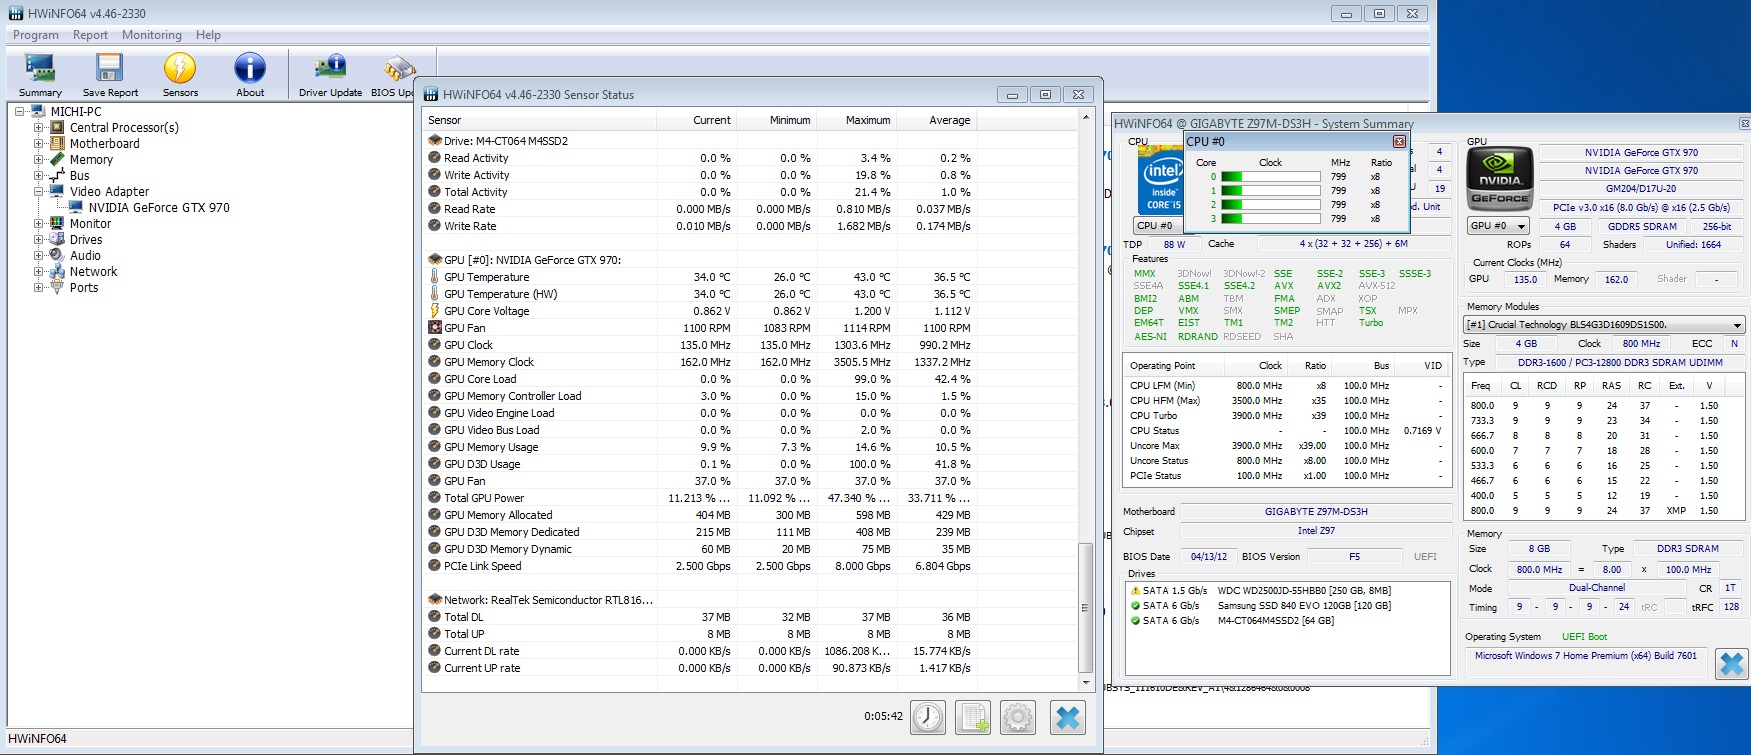This screenshot has height=755, width=1751.
Task: Click the Ports connector icon in the tree
Action: pos(57,287)
